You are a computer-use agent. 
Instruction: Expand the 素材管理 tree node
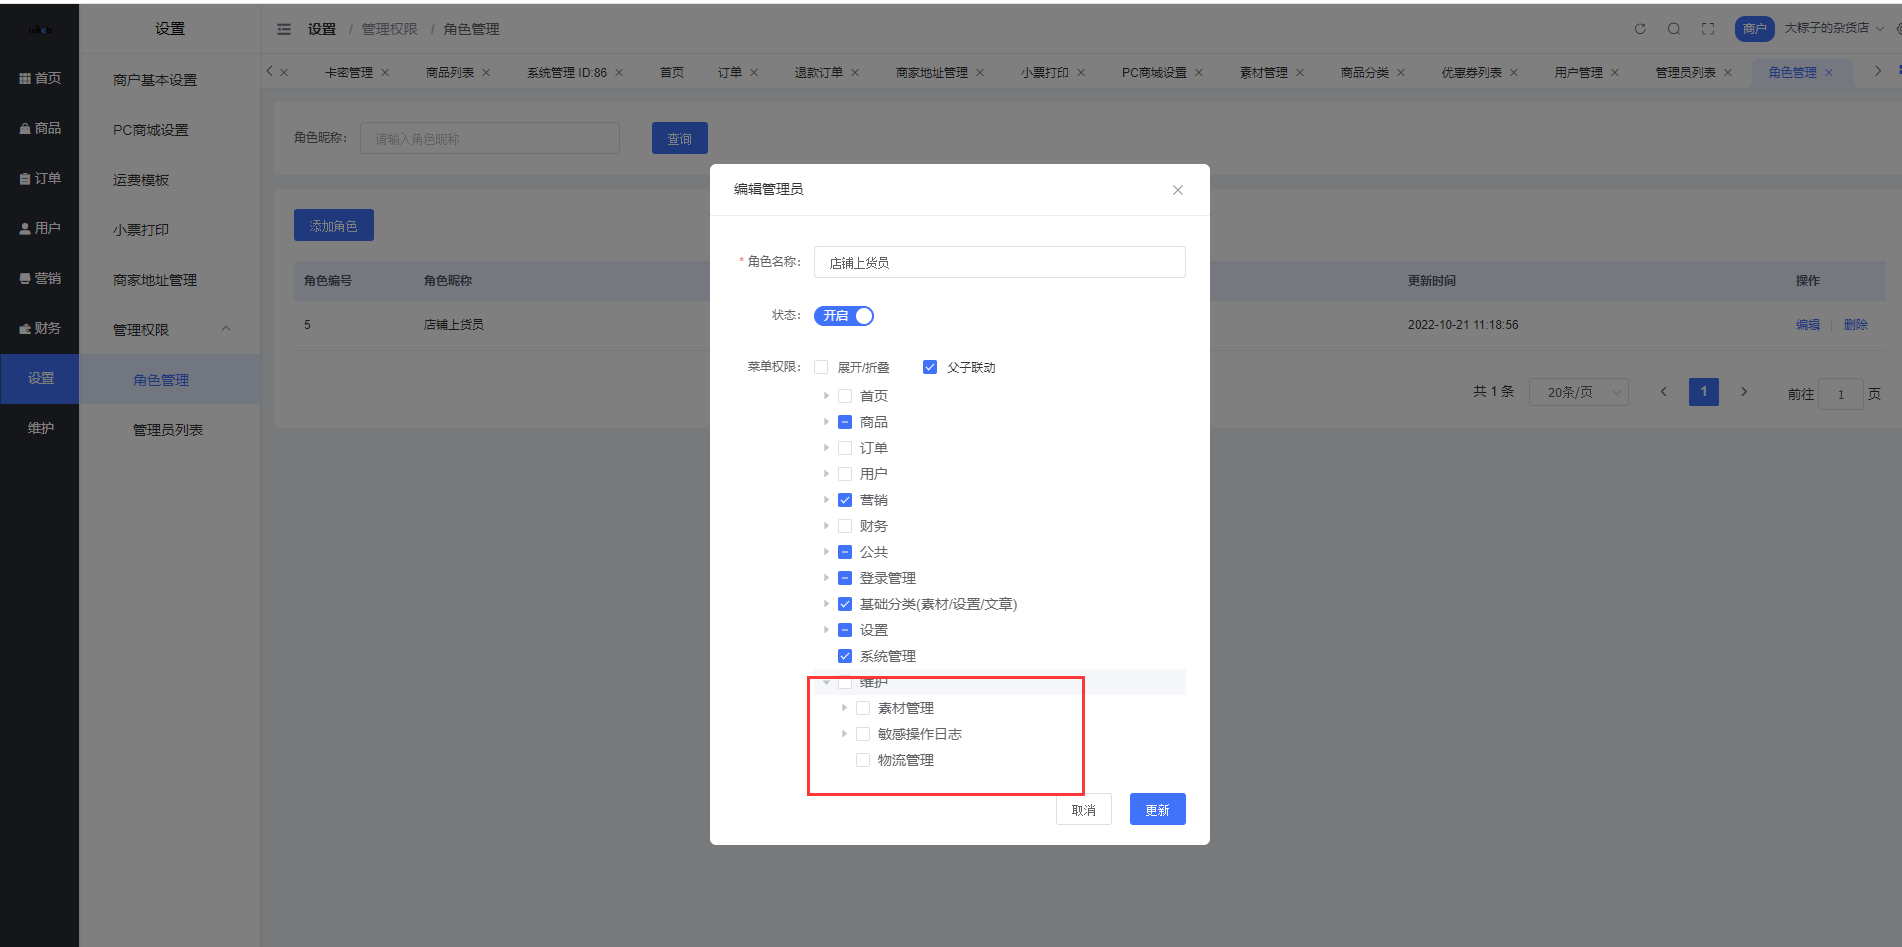[844, 708]
